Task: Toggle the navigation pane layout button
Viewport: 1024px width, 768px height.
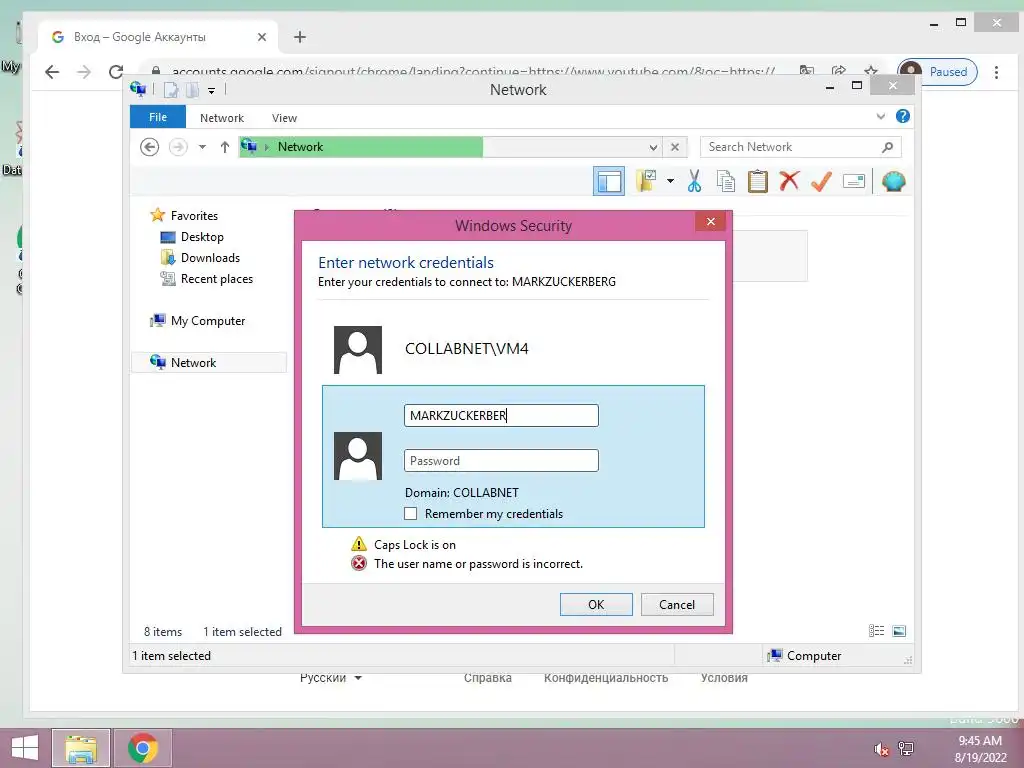Action: (609, 181)
